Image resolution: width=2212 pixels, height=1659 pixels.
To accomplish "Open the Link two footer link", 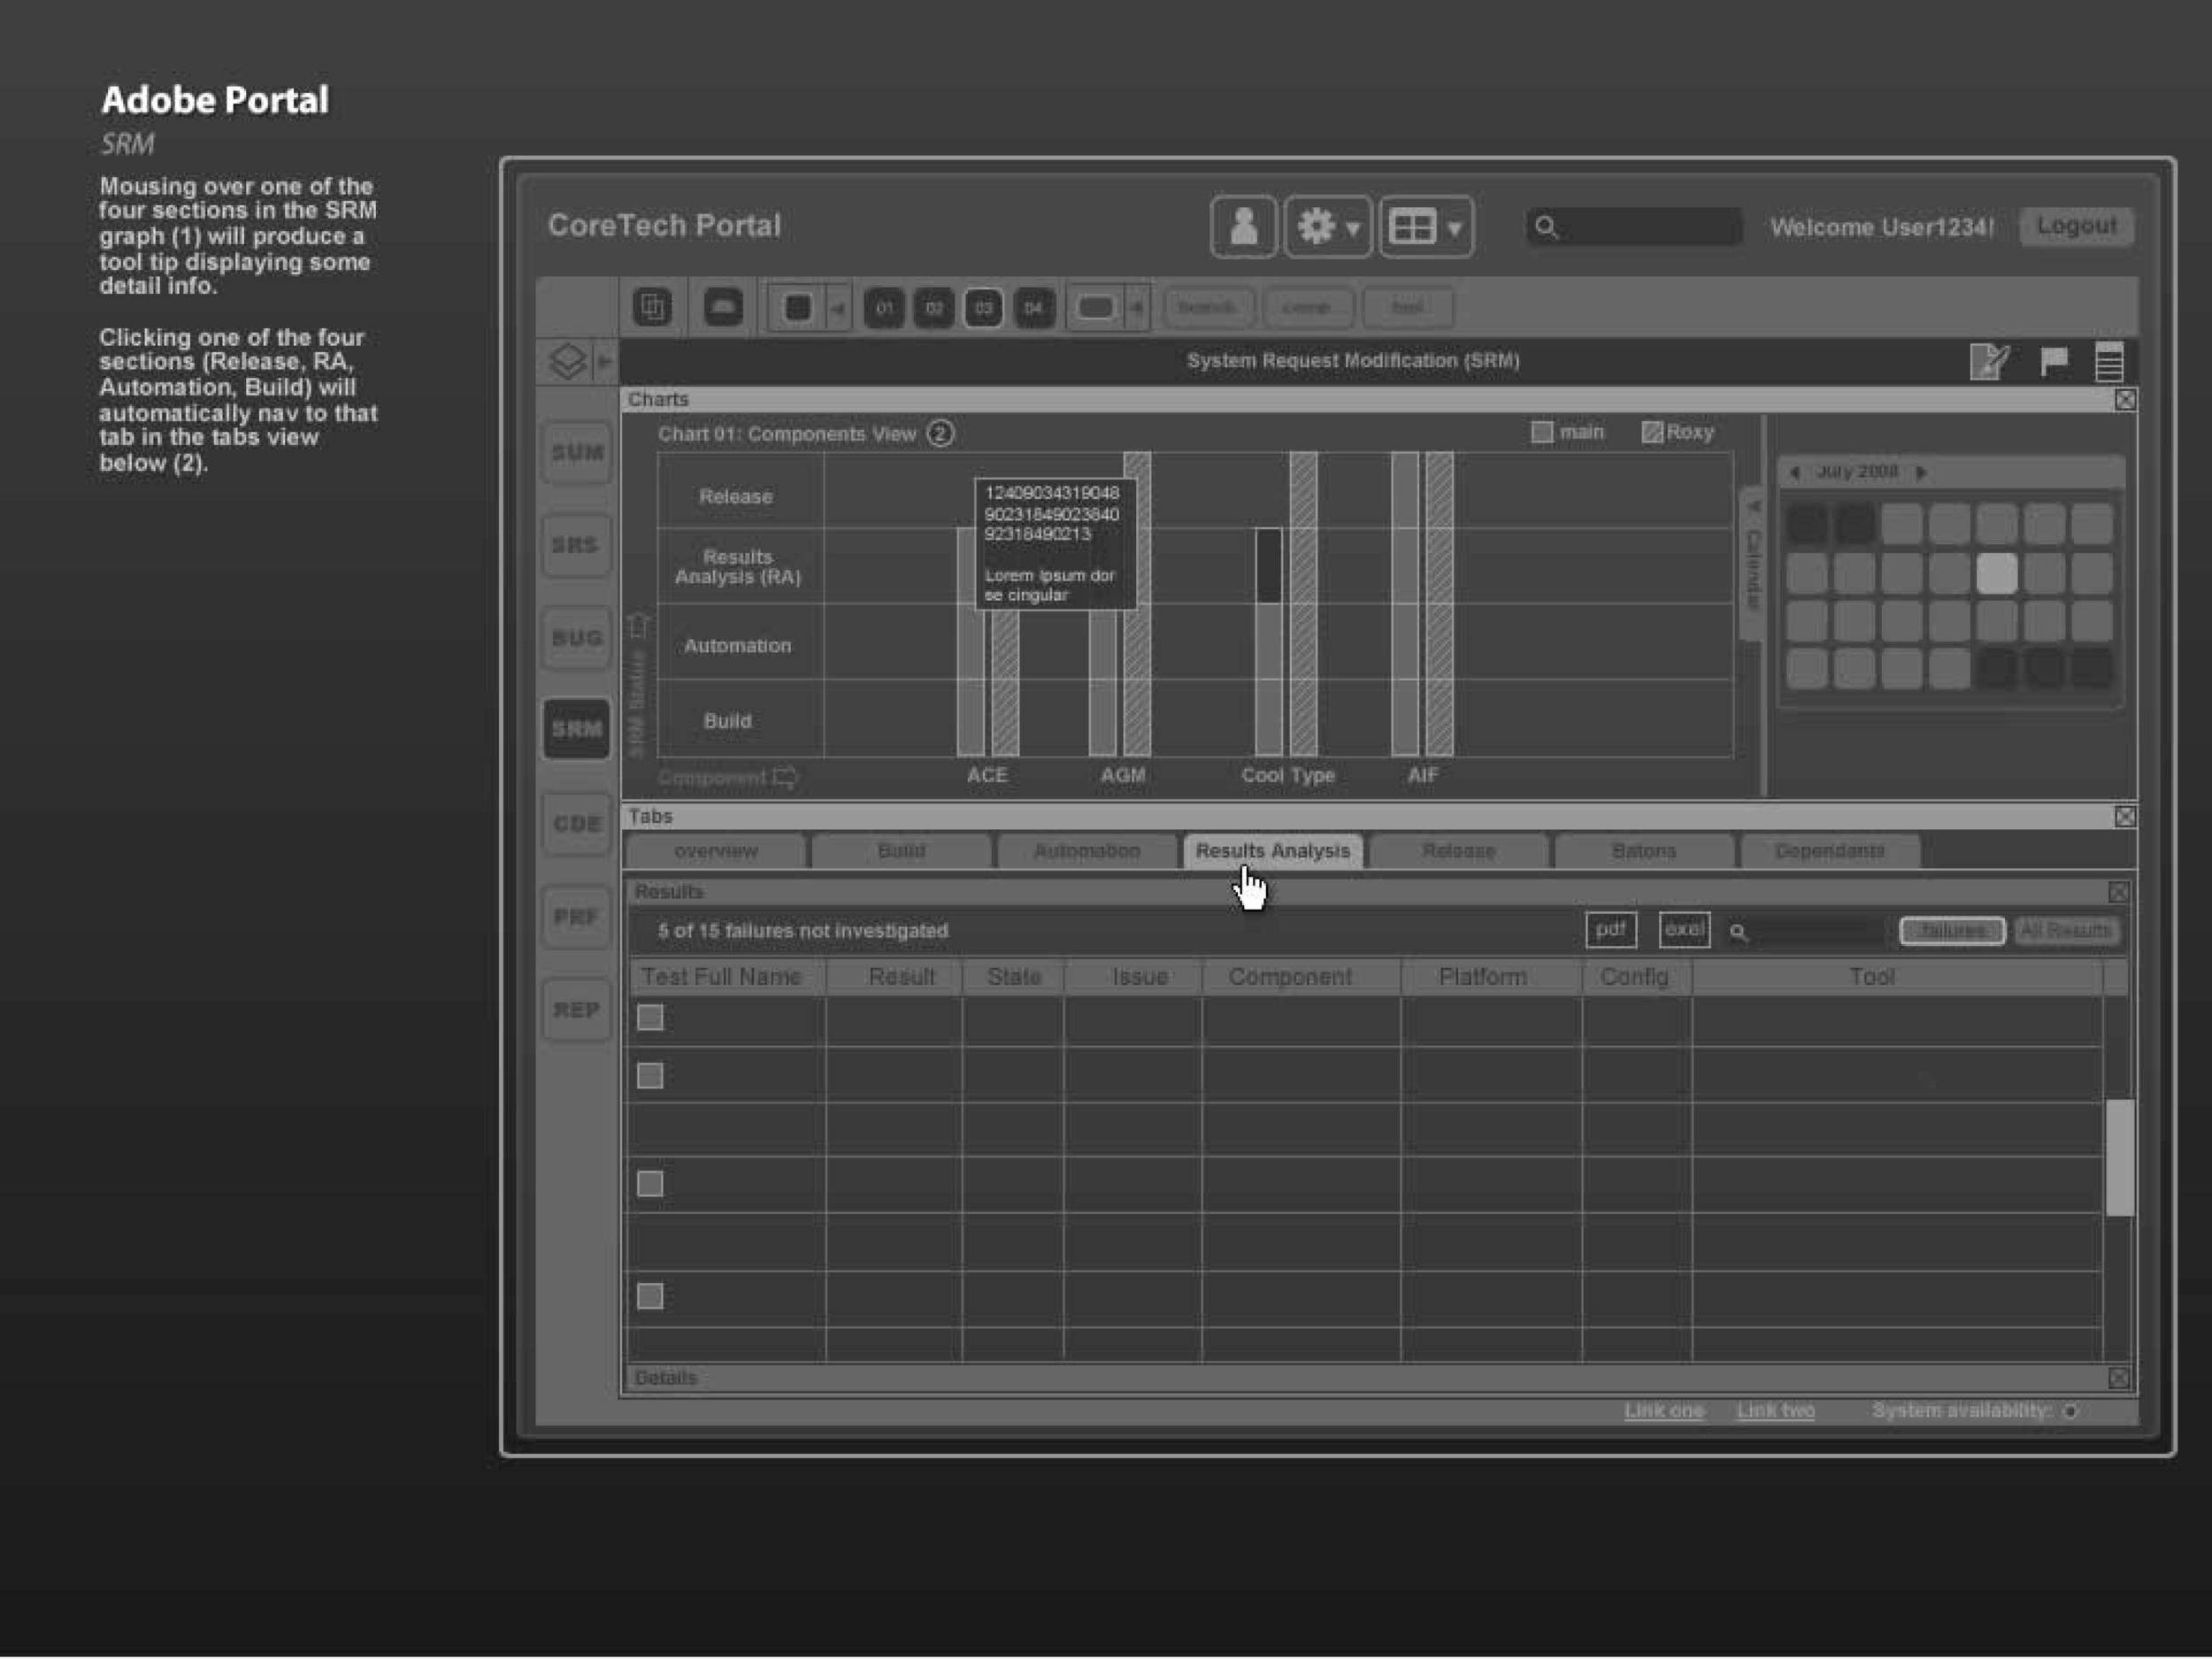I will click(1776, 1410).
